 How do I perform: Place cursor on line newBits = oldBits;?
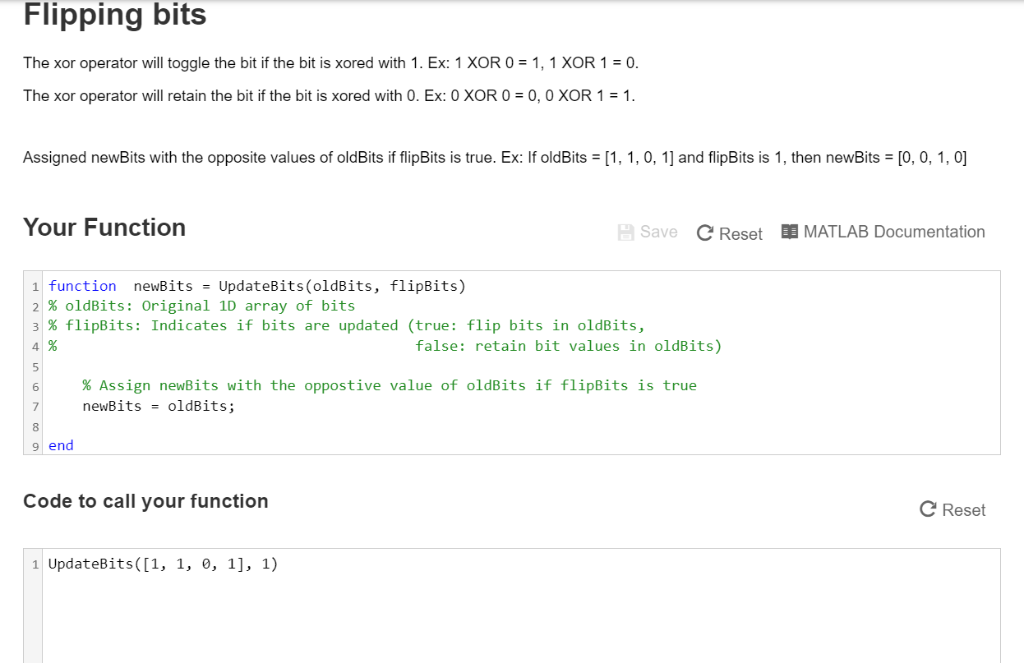pos(159,406)
